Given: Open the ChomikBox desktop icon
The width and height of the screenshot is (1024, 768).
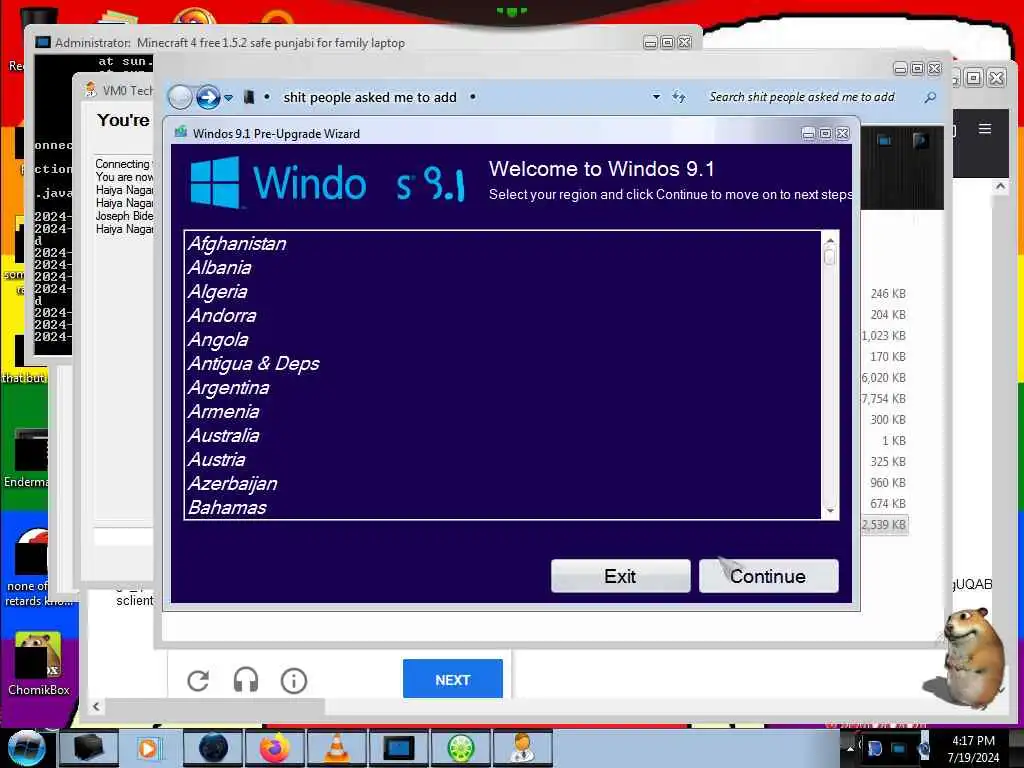Looking at the screenshot, I should (38, 665).
